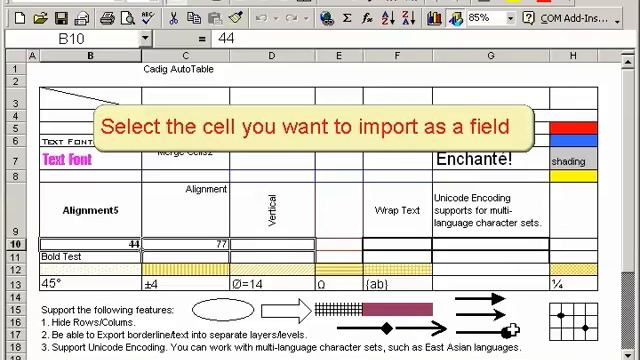
Task: Click the AutoSum sigma icon
Action: pos(347,18)
